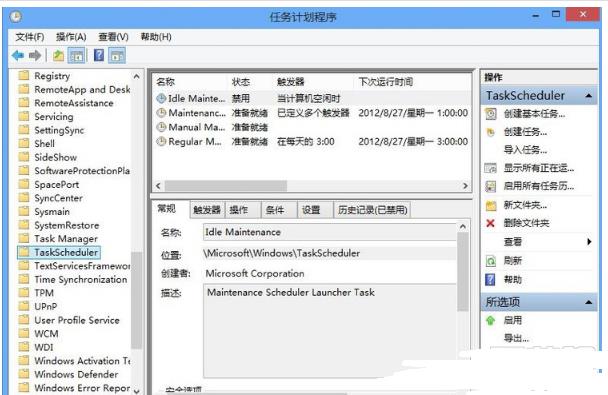Click 导出... under 所选项
The width and height of the screenshot is (608, 395).
coord(516,338)
